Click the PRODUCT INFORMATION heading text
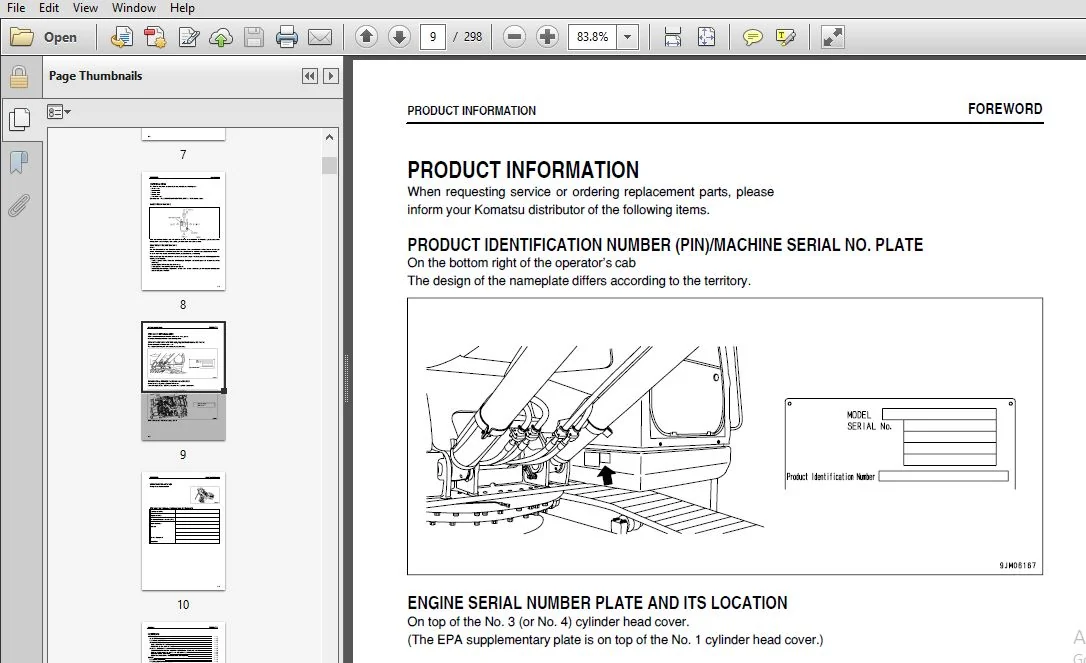 pyautogui.click(x=523, y=170)
